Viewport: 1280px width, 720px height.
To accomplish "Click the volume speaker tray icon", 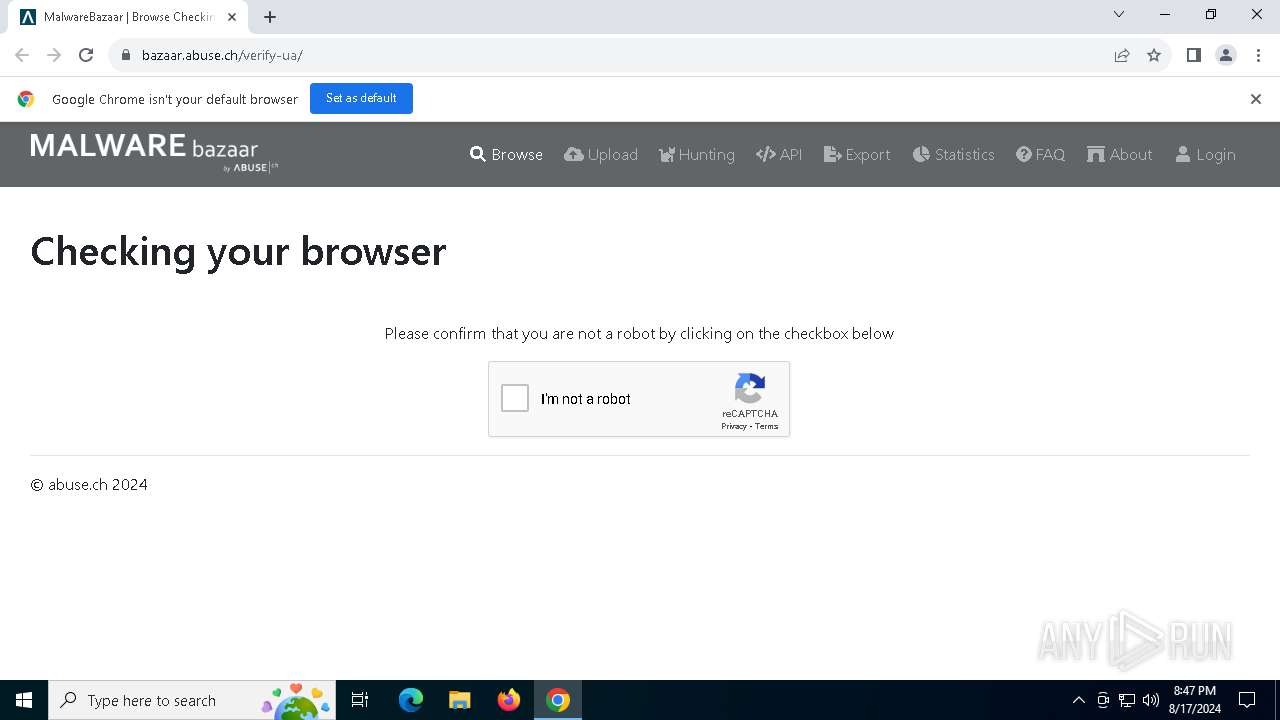I will [x=1151, y=700].
